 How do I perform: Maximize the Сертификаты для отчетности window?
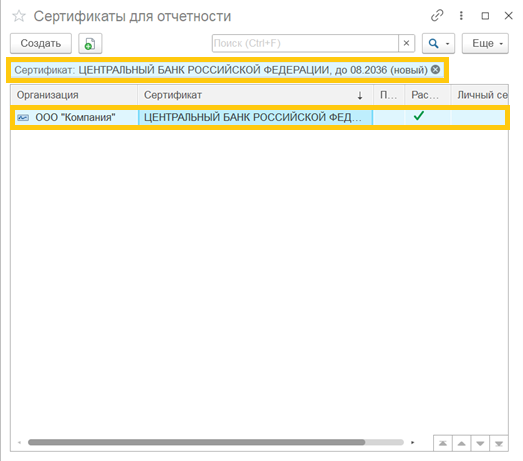(485, 16)
